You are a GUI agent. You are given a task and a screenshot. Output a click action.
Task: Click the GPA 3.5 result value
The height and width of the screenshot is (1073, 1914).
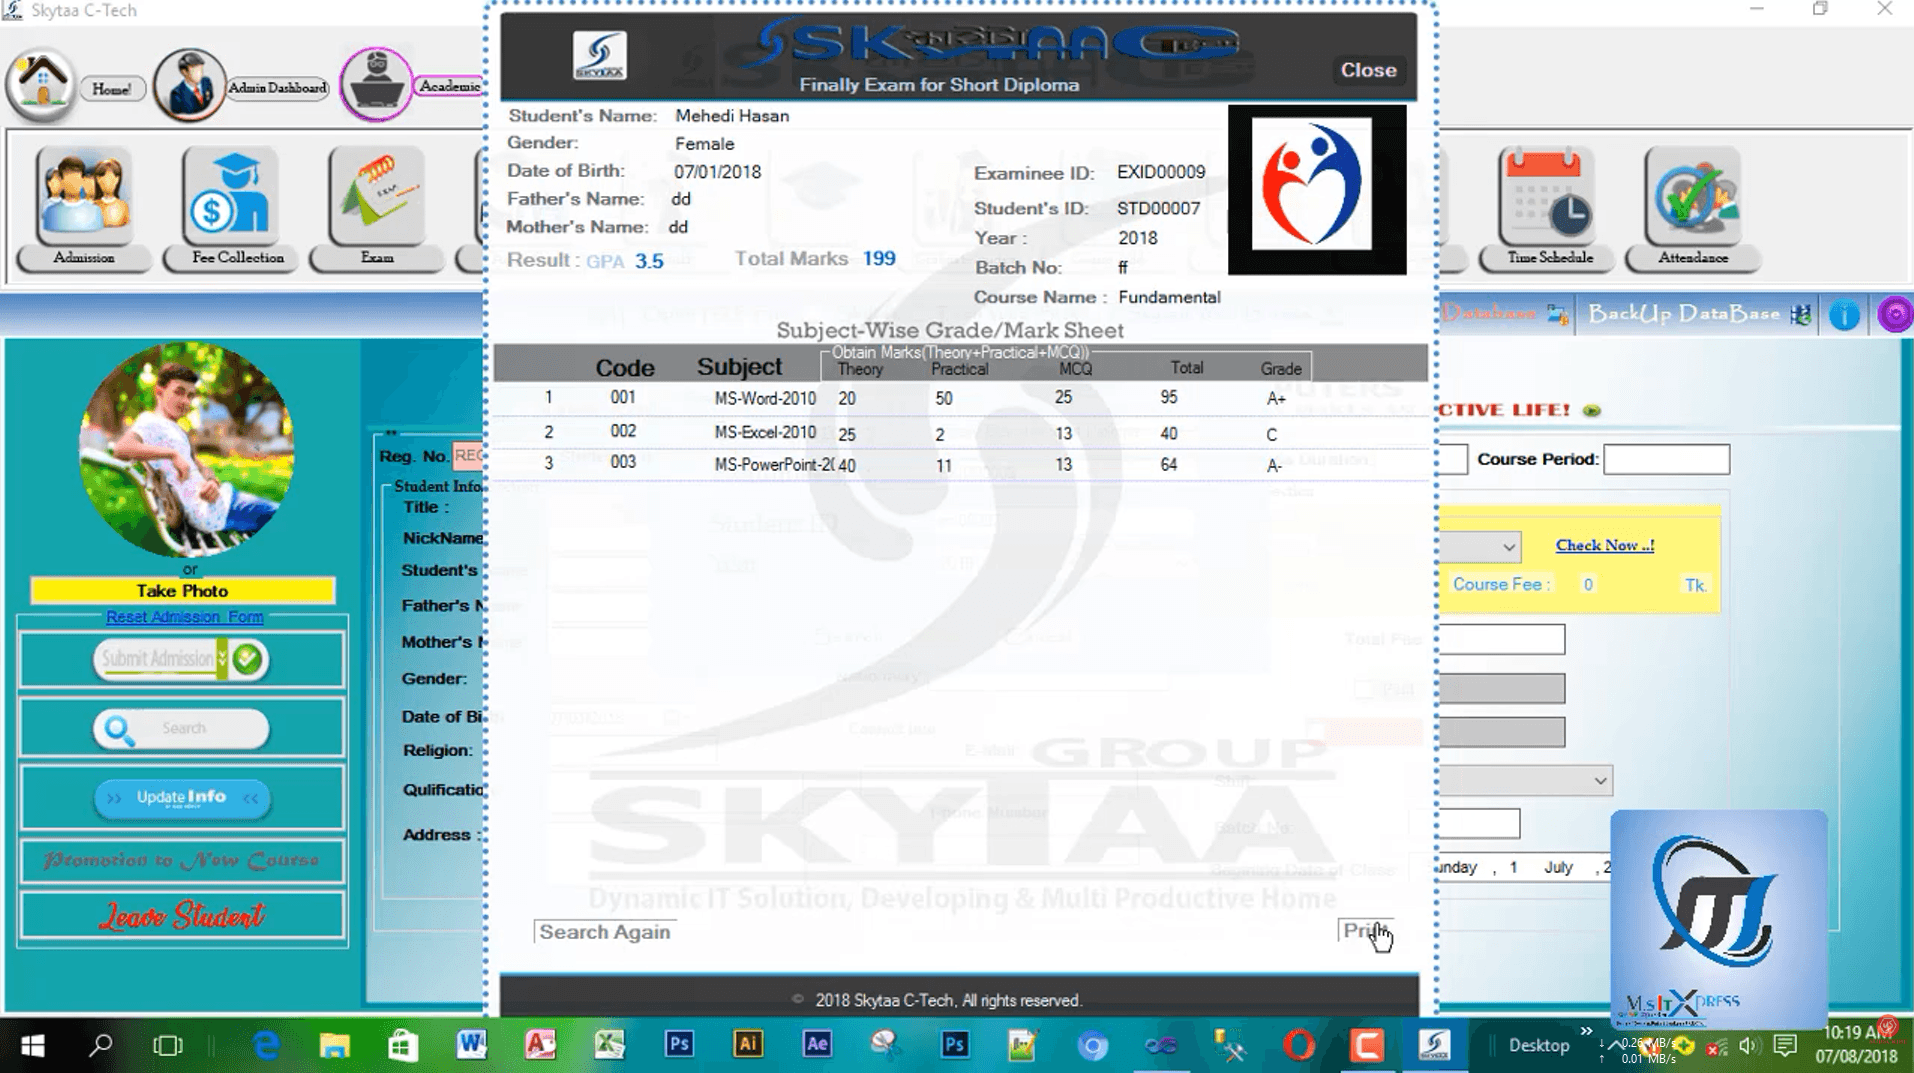click(x=648, y=261)
